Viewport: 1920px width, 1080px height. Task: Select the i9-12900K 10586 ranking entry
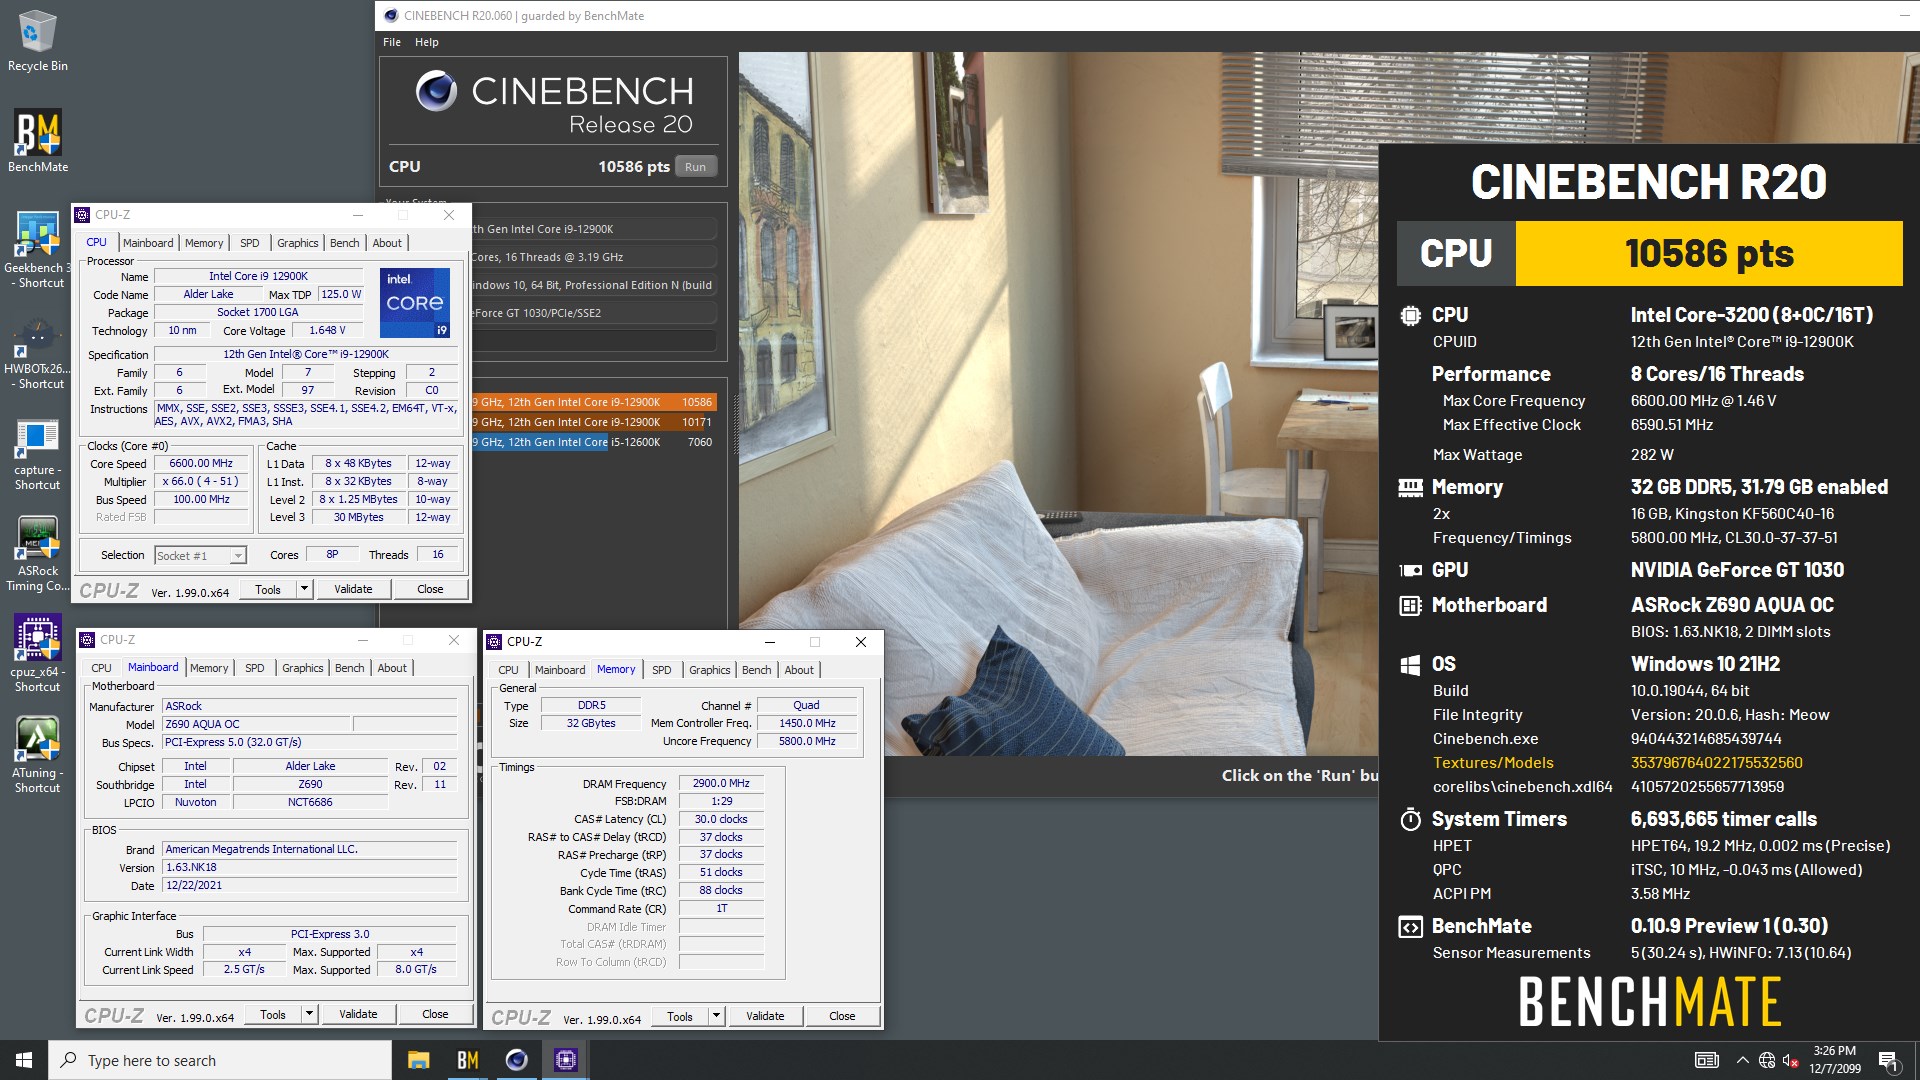[594, 402]
